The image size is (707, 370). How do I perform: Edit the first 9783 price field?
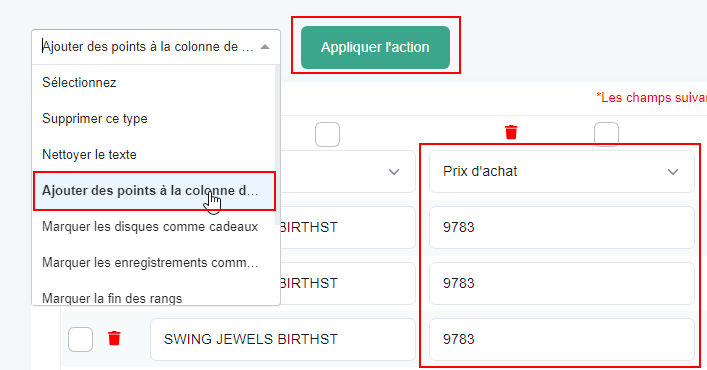561,227
